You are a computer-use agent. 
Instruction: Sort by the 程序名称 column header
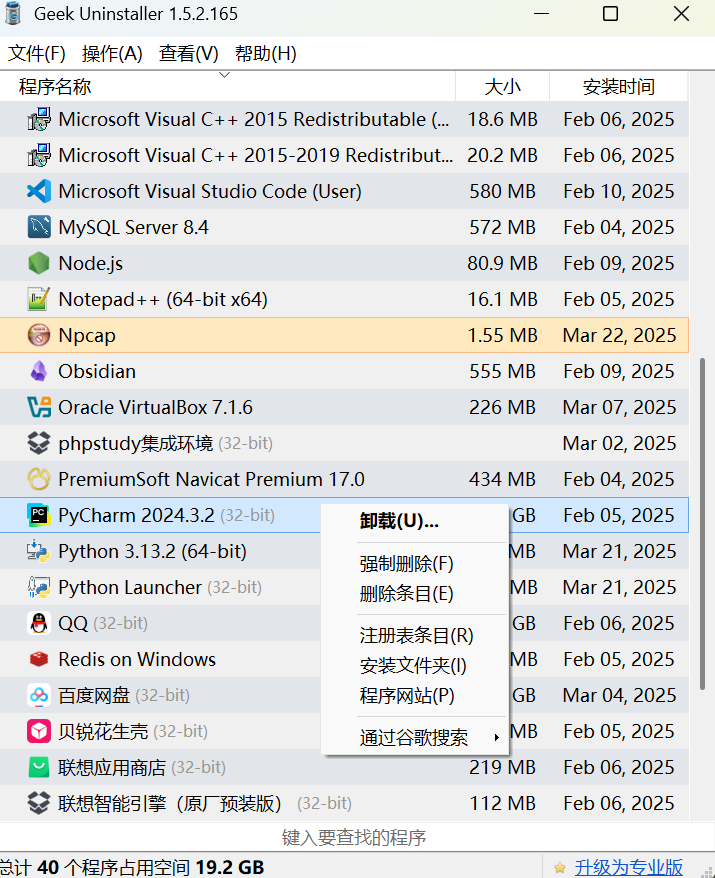click(x=227, y=86)
